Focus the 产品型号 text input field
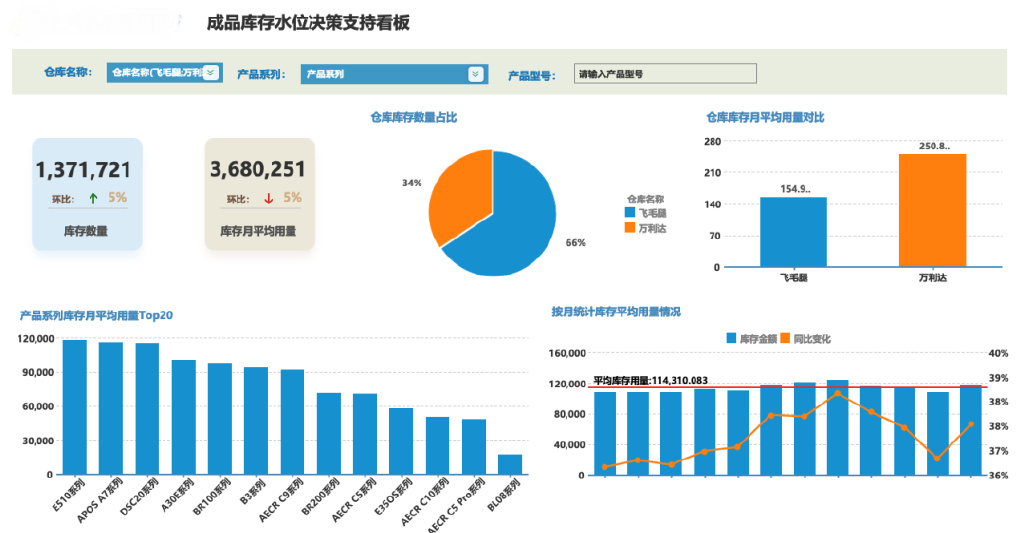The image size is (1024, 533). click(665, 74)
